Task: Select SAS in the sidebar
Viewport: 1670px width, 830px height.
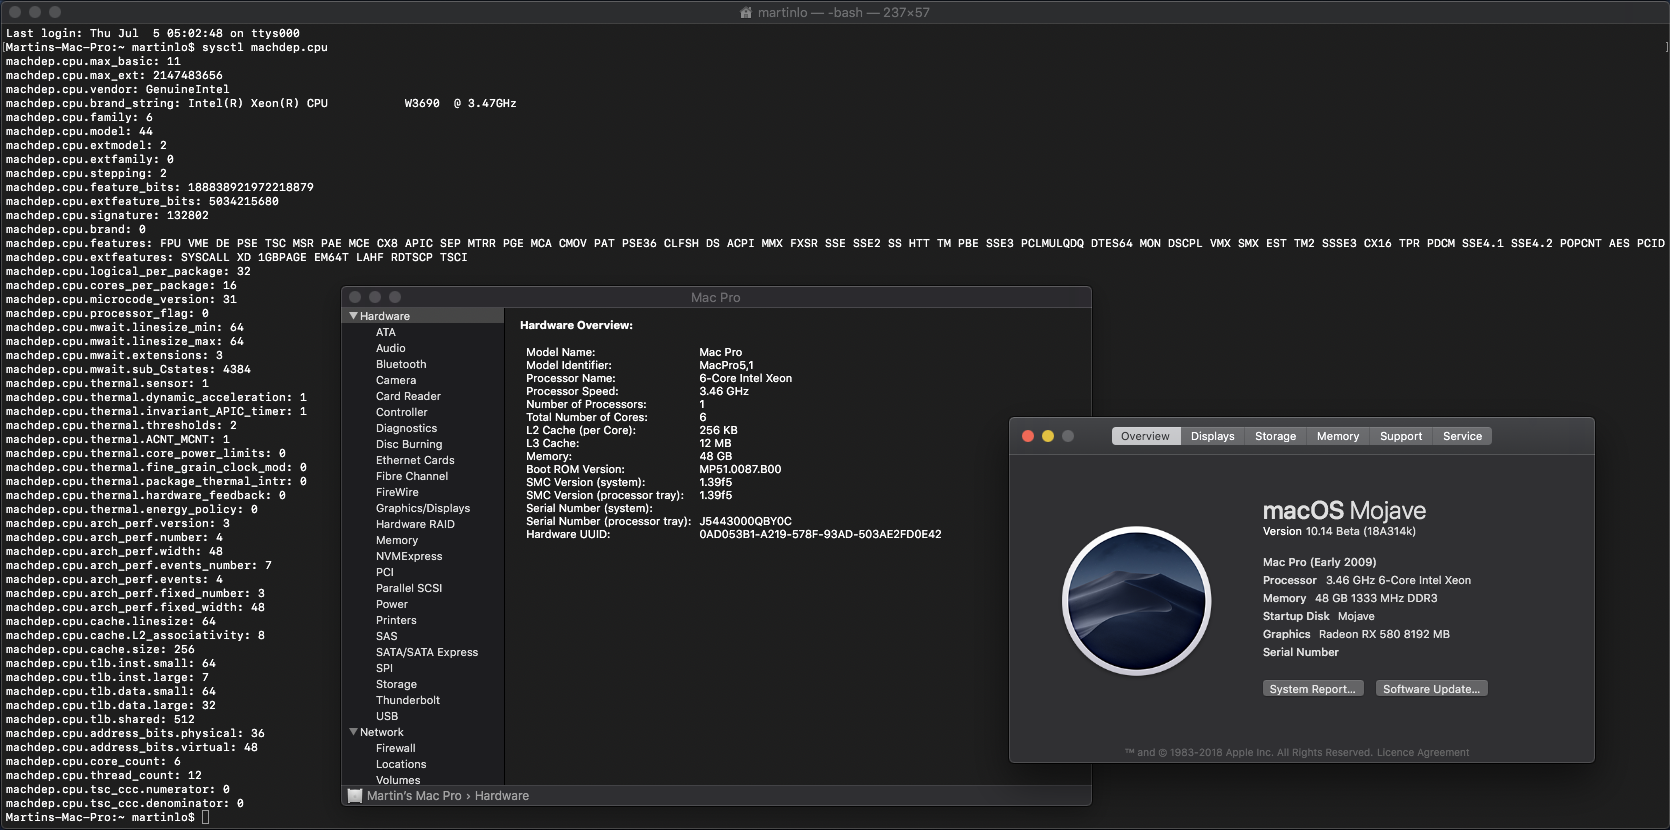Action: 387,636
